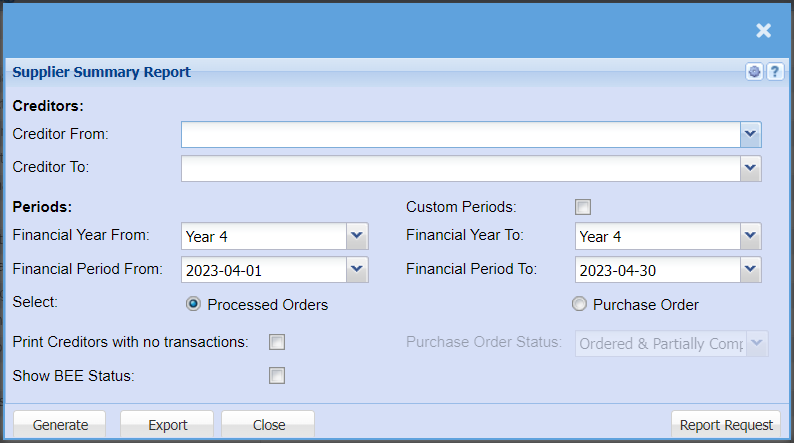794x443 pixels.
Task: Choose the Purchase Order radio option
Action: [579, 304]
